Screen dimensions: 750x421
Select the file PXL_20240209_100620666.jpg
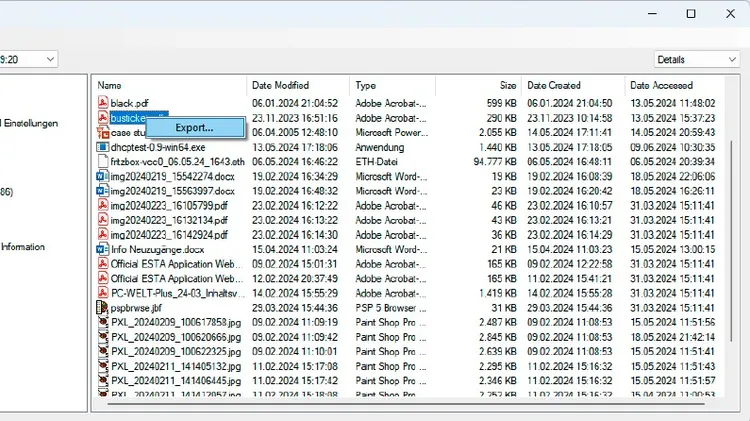click(176, 337)
